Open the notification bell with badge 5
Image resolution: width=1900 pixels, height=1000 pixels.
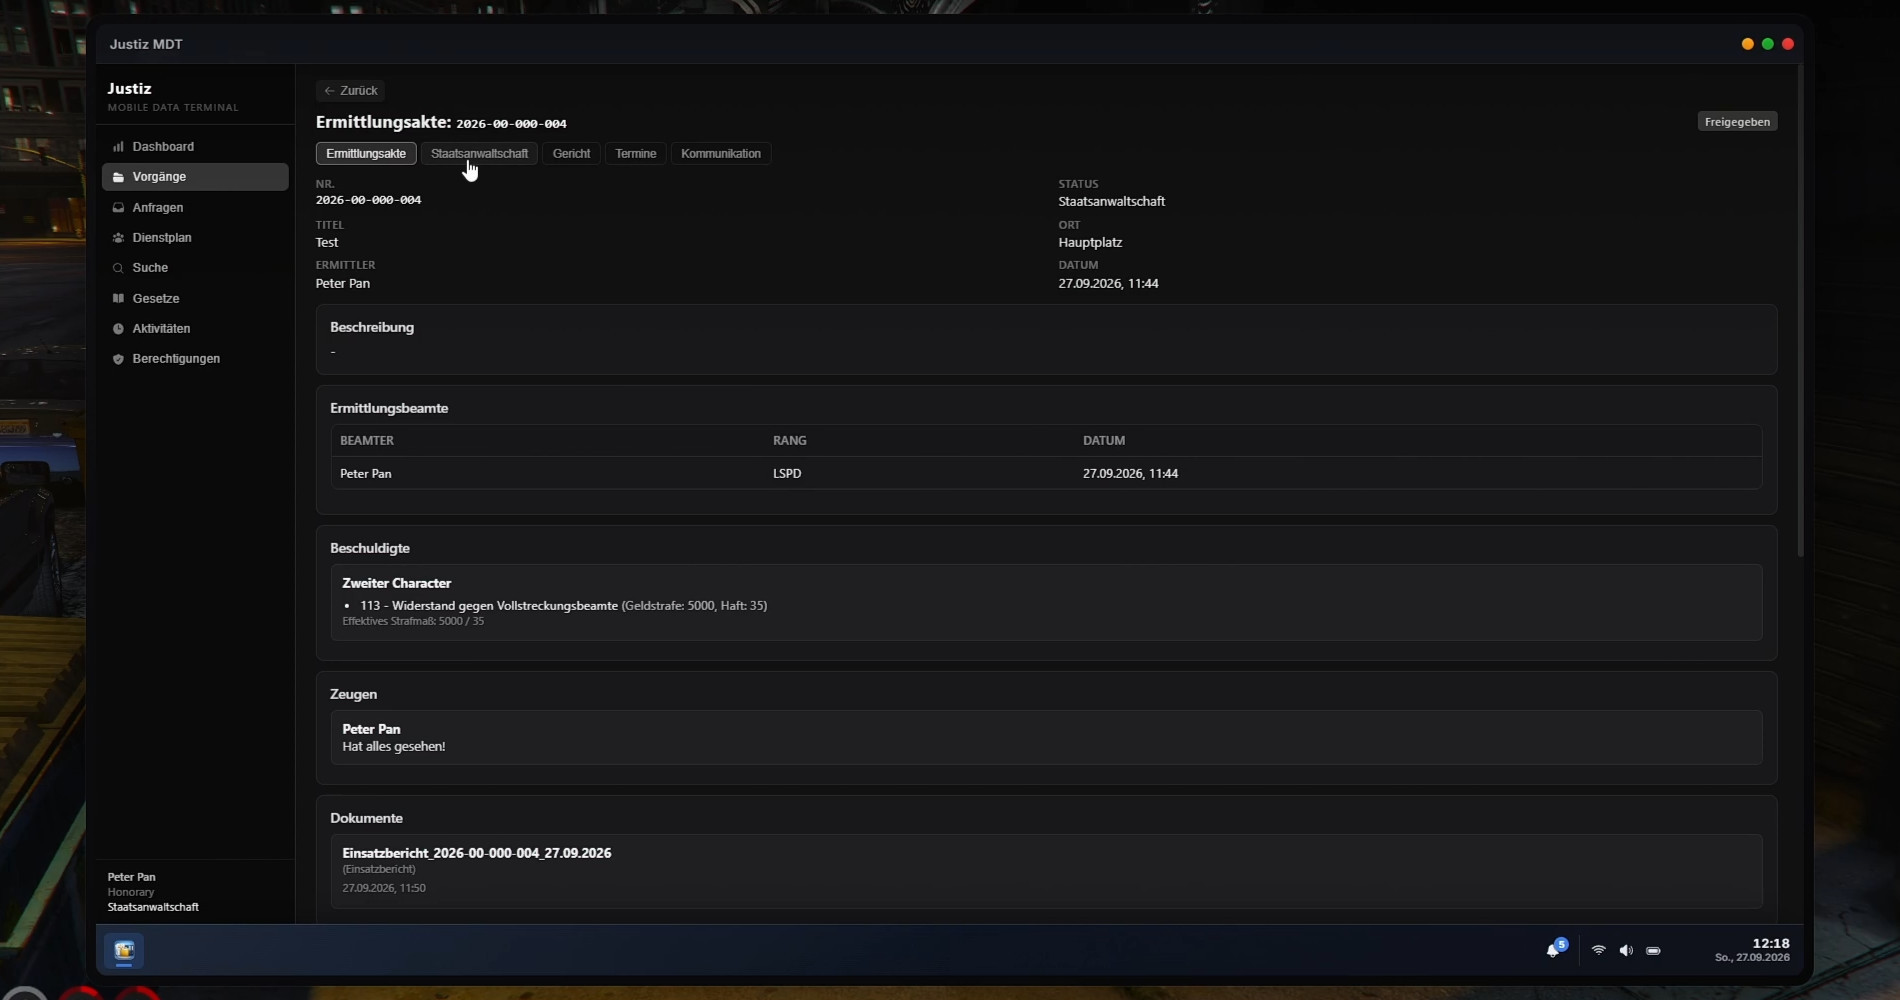click(x=1555, y=948)
